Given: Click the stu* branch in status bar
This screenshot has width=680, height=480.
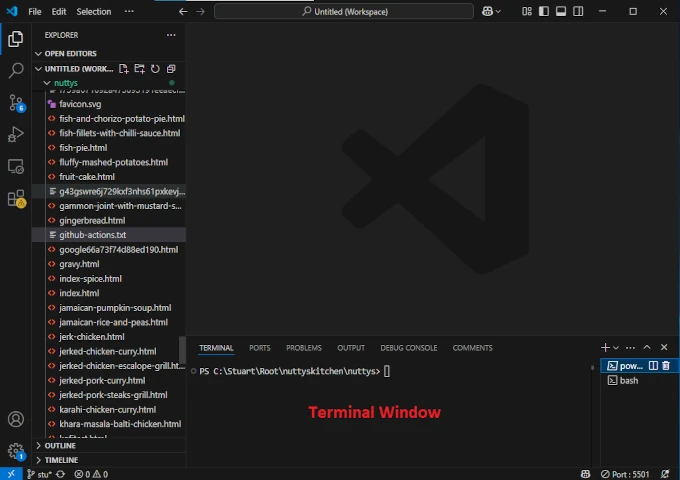Looking at the screenshot, I should click(x=39, y=474).
